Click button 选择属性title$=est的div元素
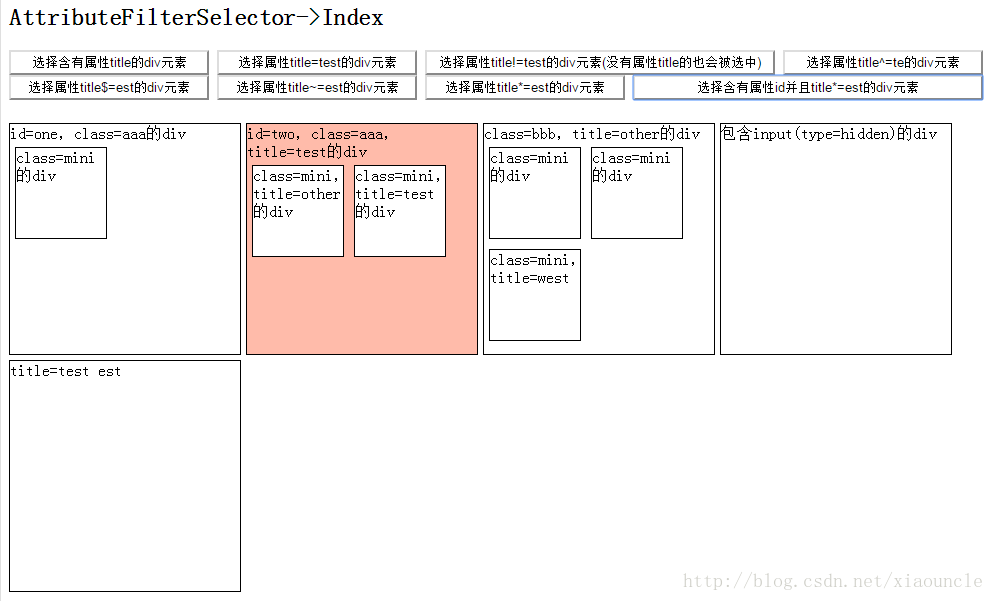 109,87
